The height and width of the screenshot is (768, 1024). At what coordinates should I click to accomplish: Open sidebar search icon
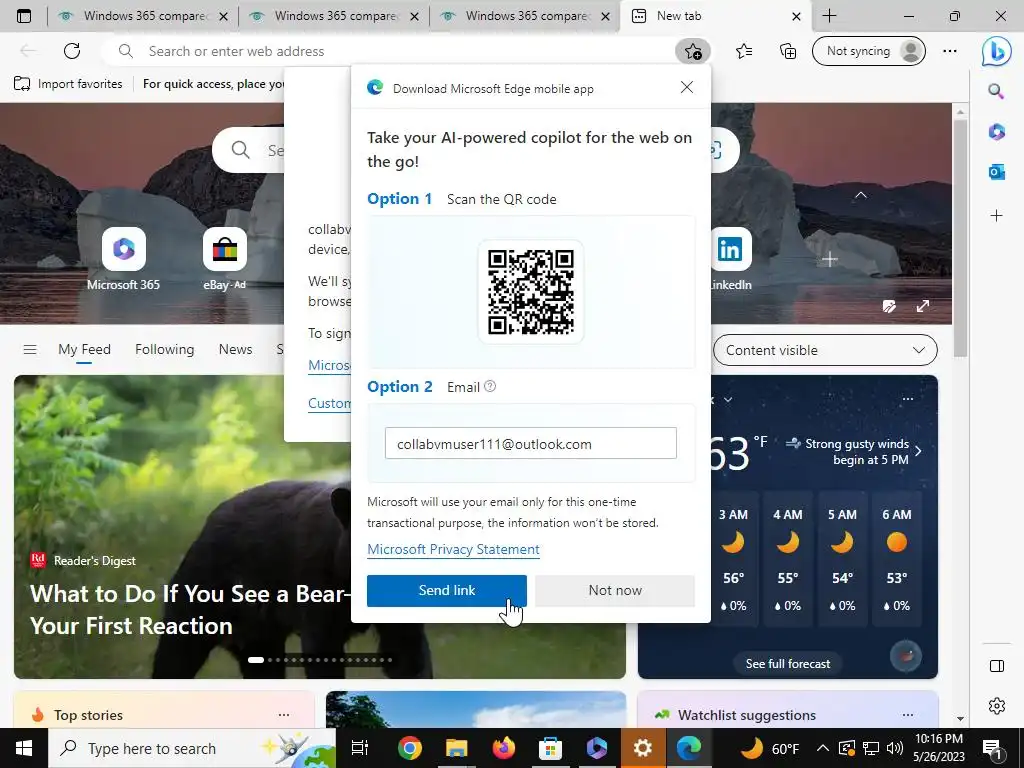996,91
